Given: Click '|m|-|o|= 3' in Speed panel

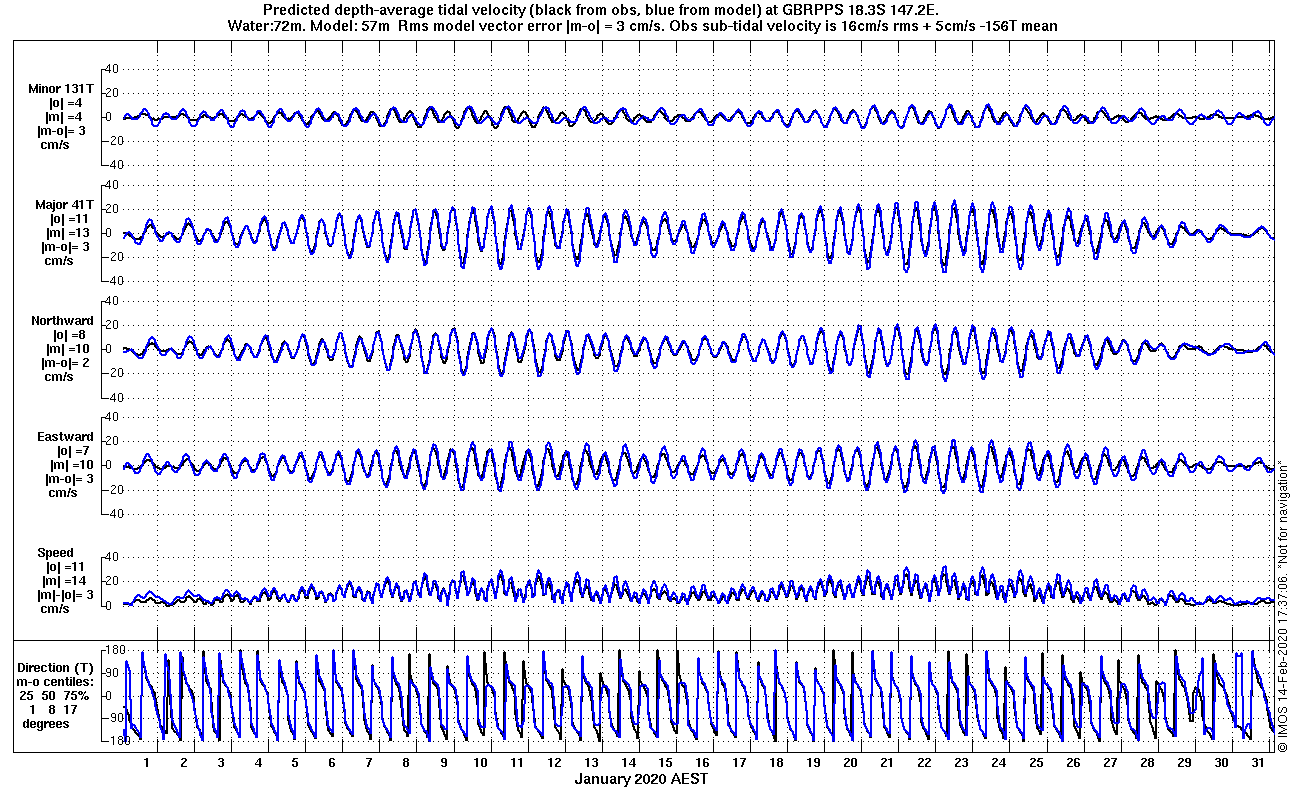Looking at the screenshot, I should [68, 595].
